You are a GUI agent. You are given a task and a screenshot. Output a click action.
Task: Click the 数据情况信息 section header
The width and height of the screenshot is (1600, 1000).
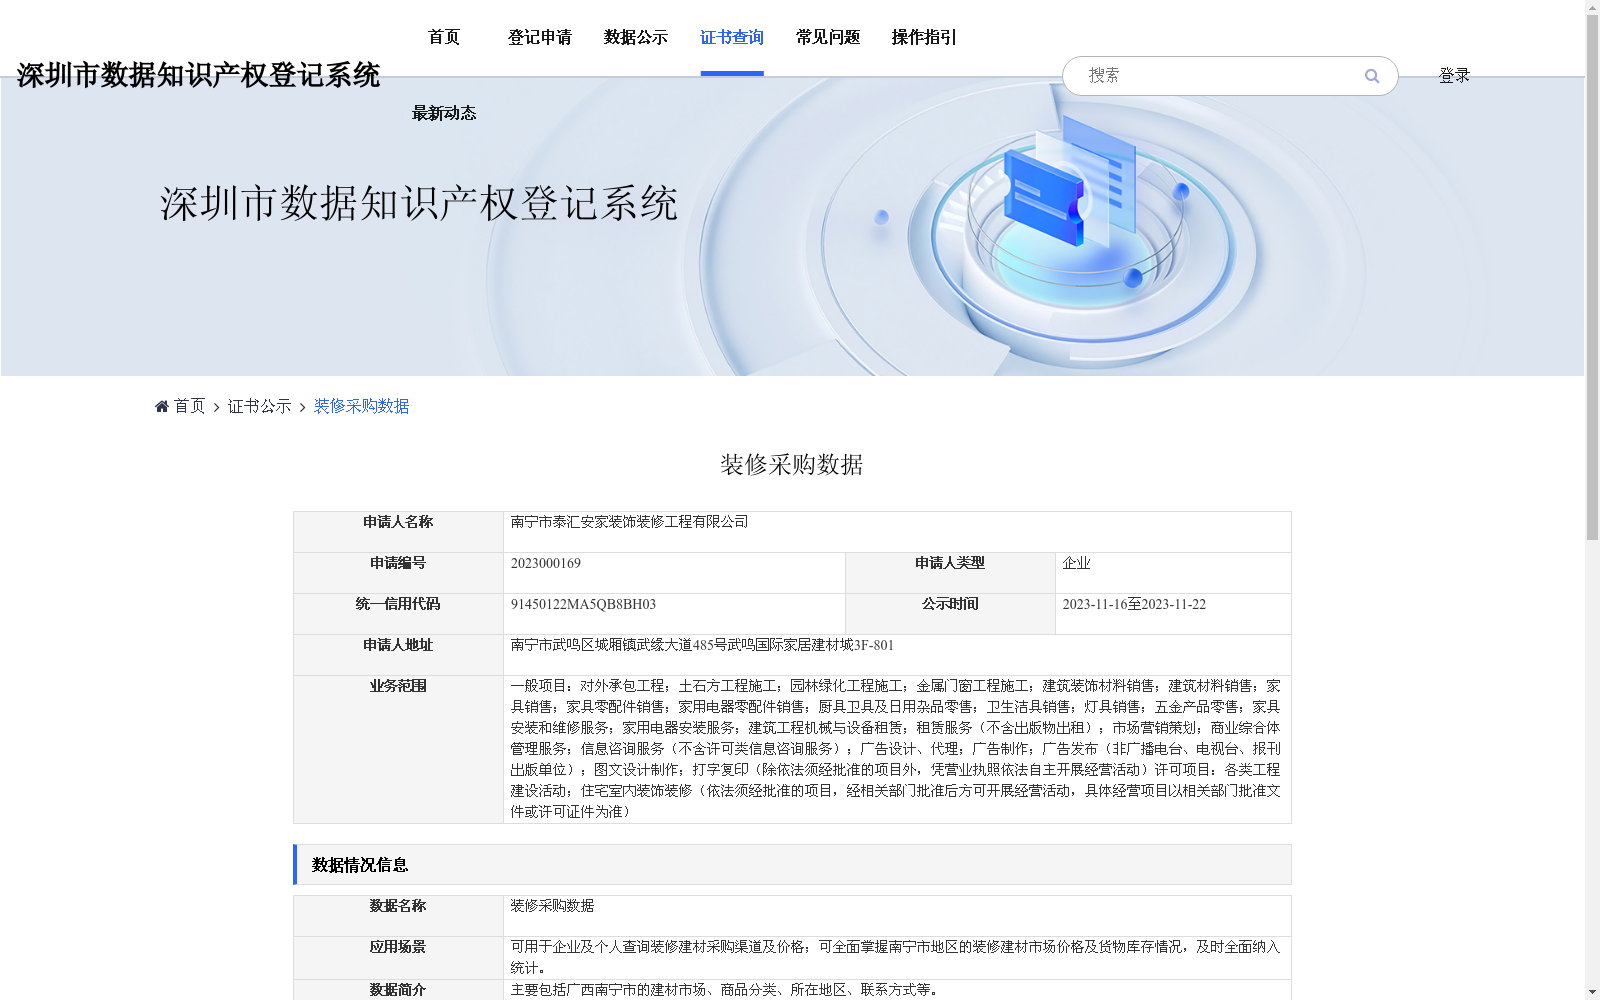(792, 865)
